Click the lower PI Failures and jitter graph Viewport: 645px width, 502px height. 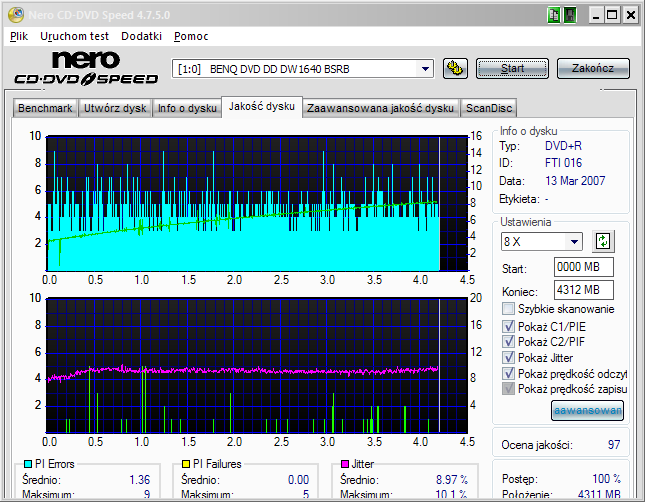click(x=257, y=365)
